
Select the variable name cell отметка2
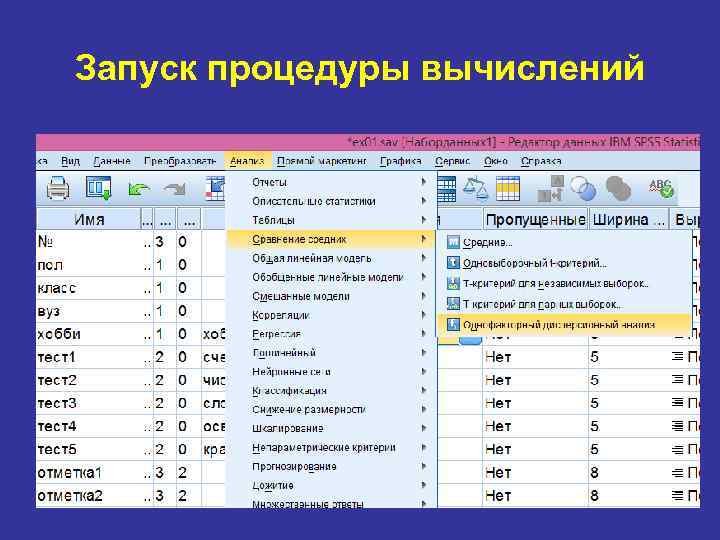(x=90, y=495)
